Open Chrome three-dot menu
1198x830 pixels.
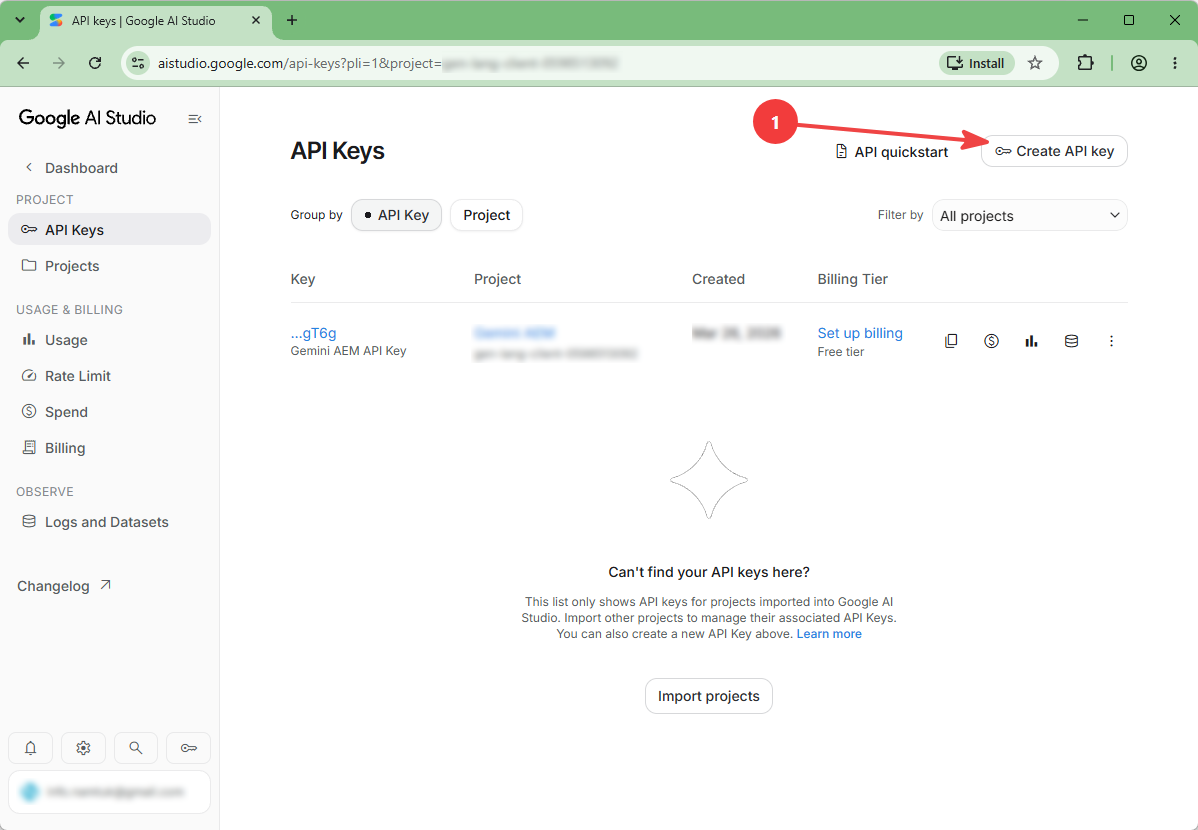click(1175, 63)
